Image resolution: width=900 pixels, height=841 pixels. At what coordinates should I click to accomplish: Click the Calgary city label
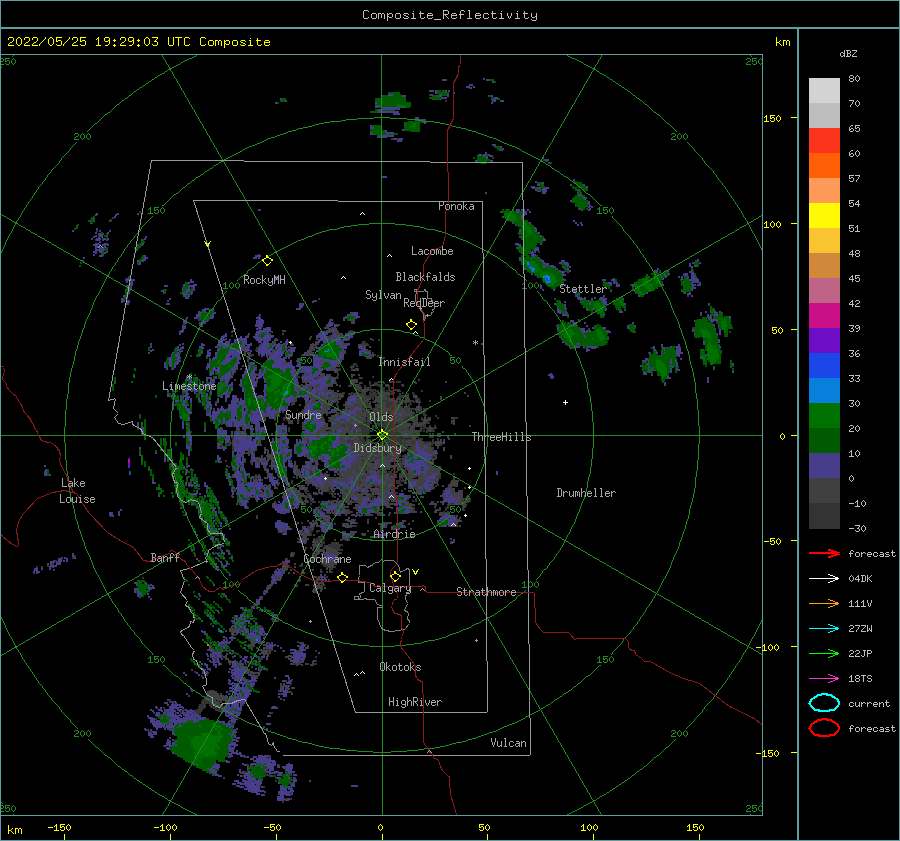[x=390, y=588]
